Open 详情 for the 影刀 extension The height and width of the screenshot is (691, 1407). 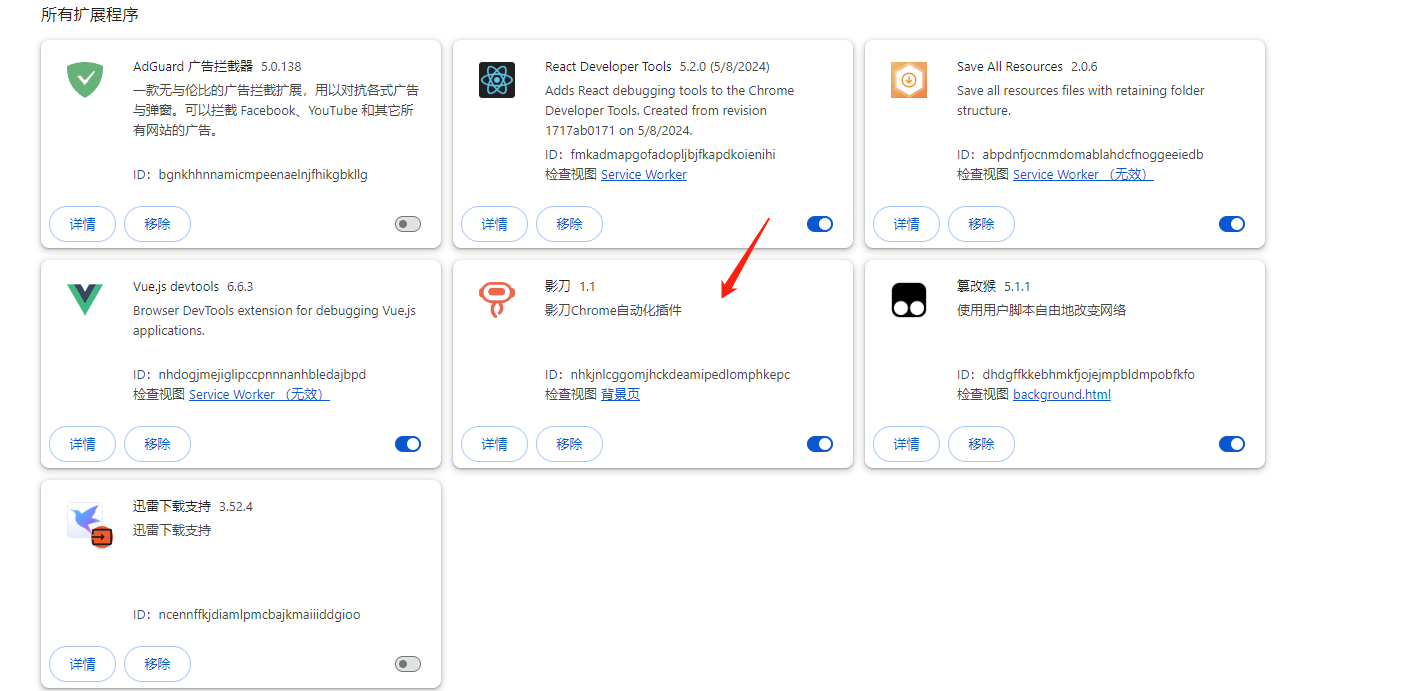coord(495,444)
